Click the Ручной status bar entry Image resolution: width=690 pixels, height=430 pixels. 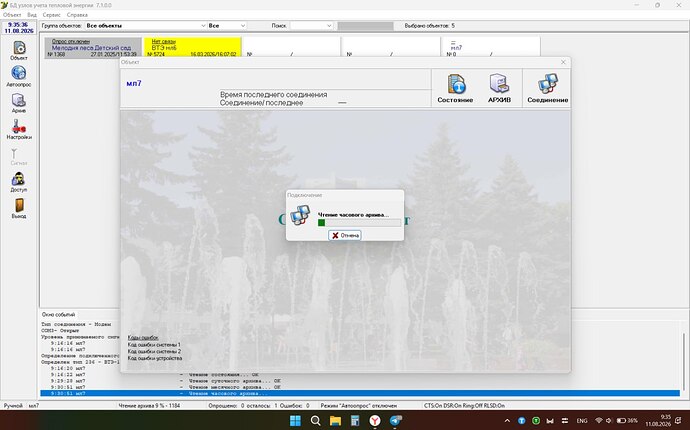tap(13, 406)
